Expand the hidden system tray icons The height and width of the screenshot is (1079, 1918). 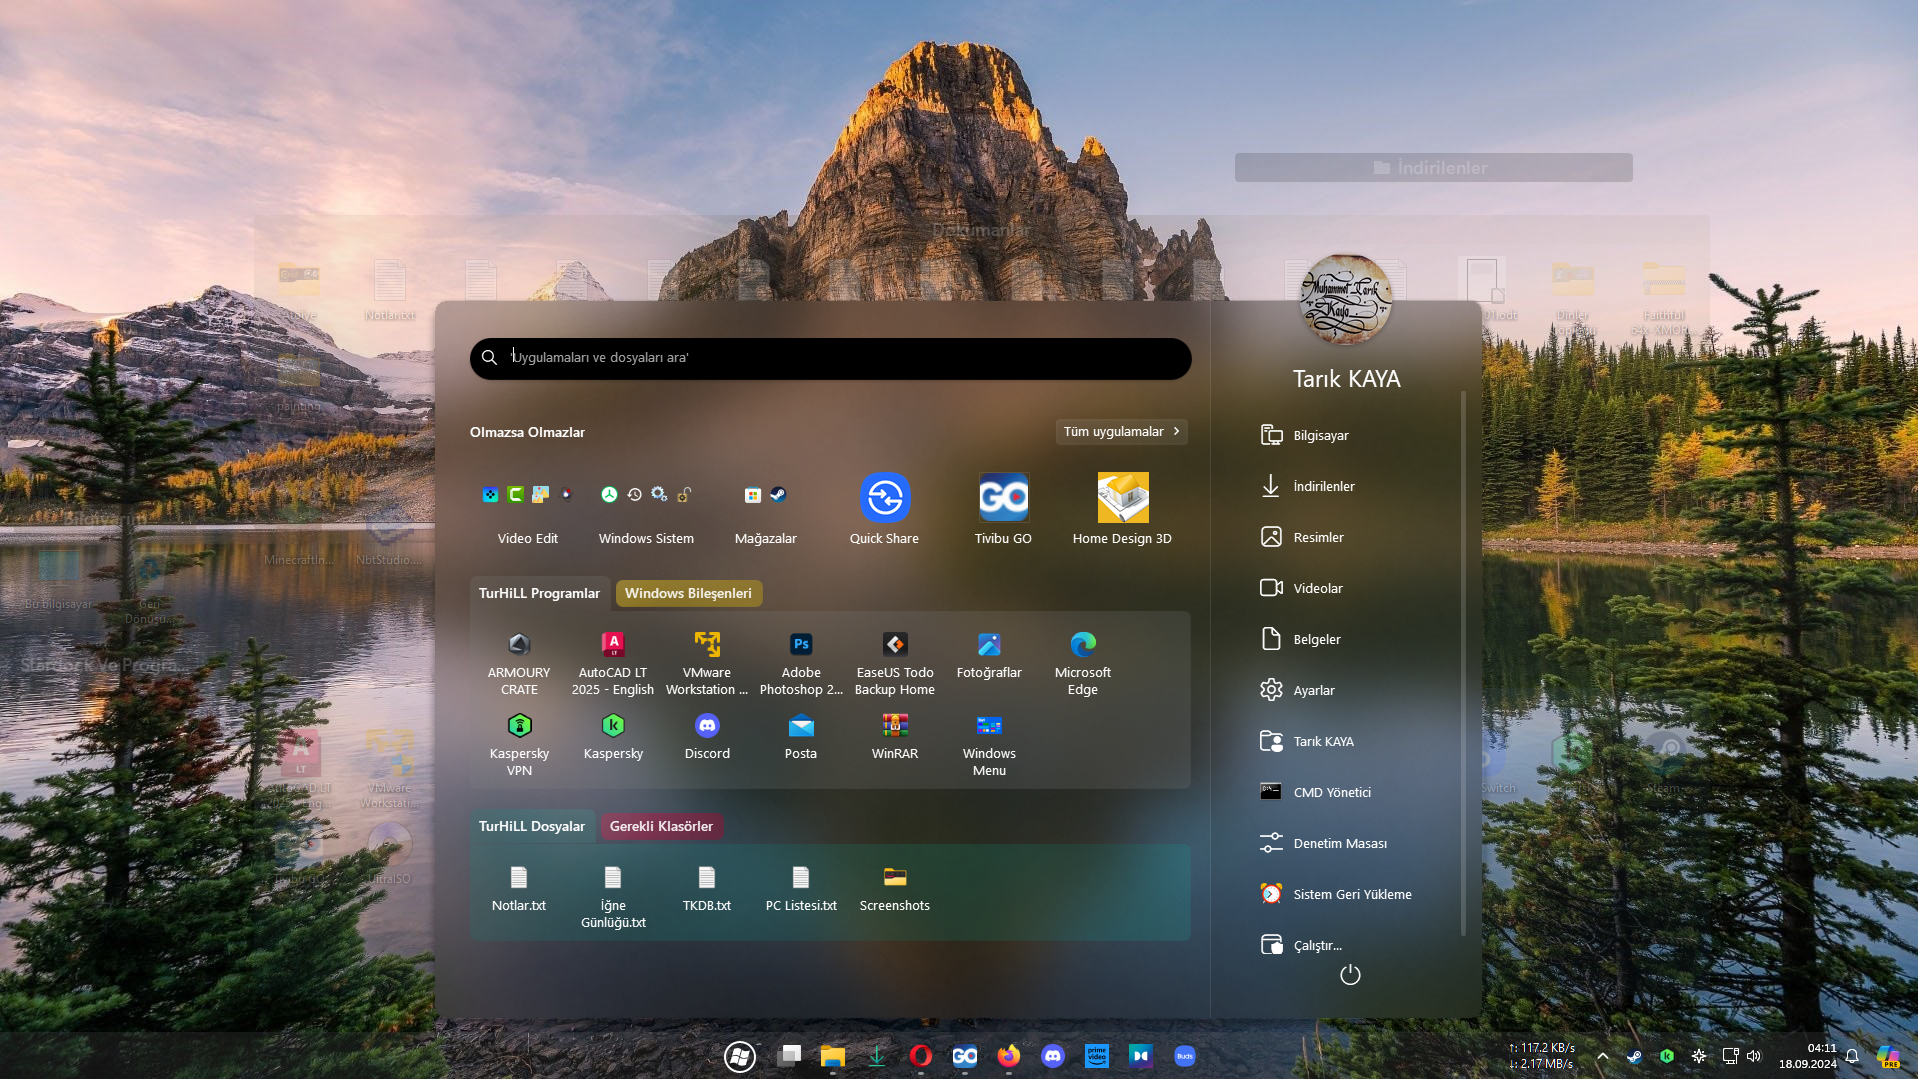pyautogui.click(x=1603, y=1056)
